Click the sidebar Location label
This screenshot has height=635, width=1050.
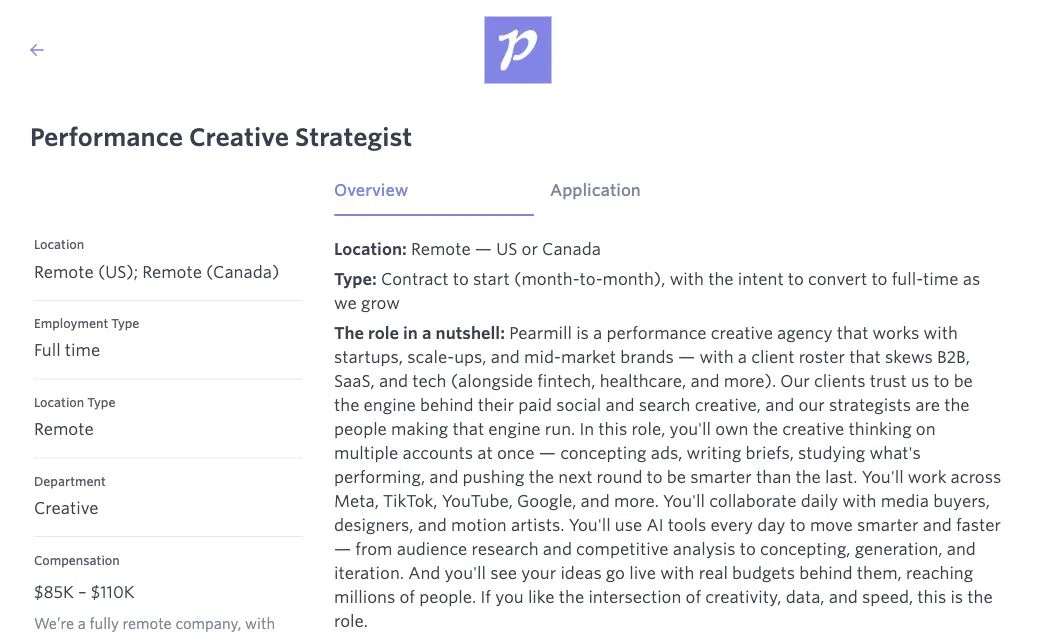(x=59, y=244)
